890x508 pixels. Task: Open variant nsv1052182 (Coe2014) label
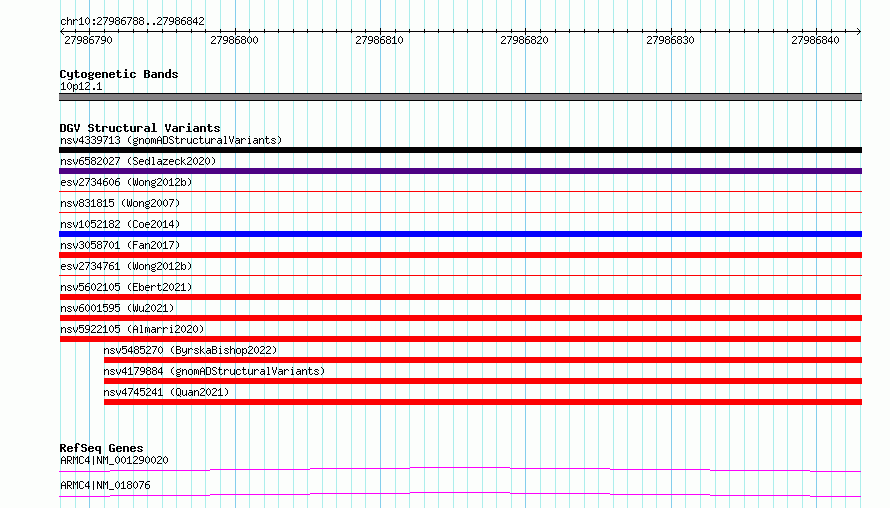(x=120, y=224)
